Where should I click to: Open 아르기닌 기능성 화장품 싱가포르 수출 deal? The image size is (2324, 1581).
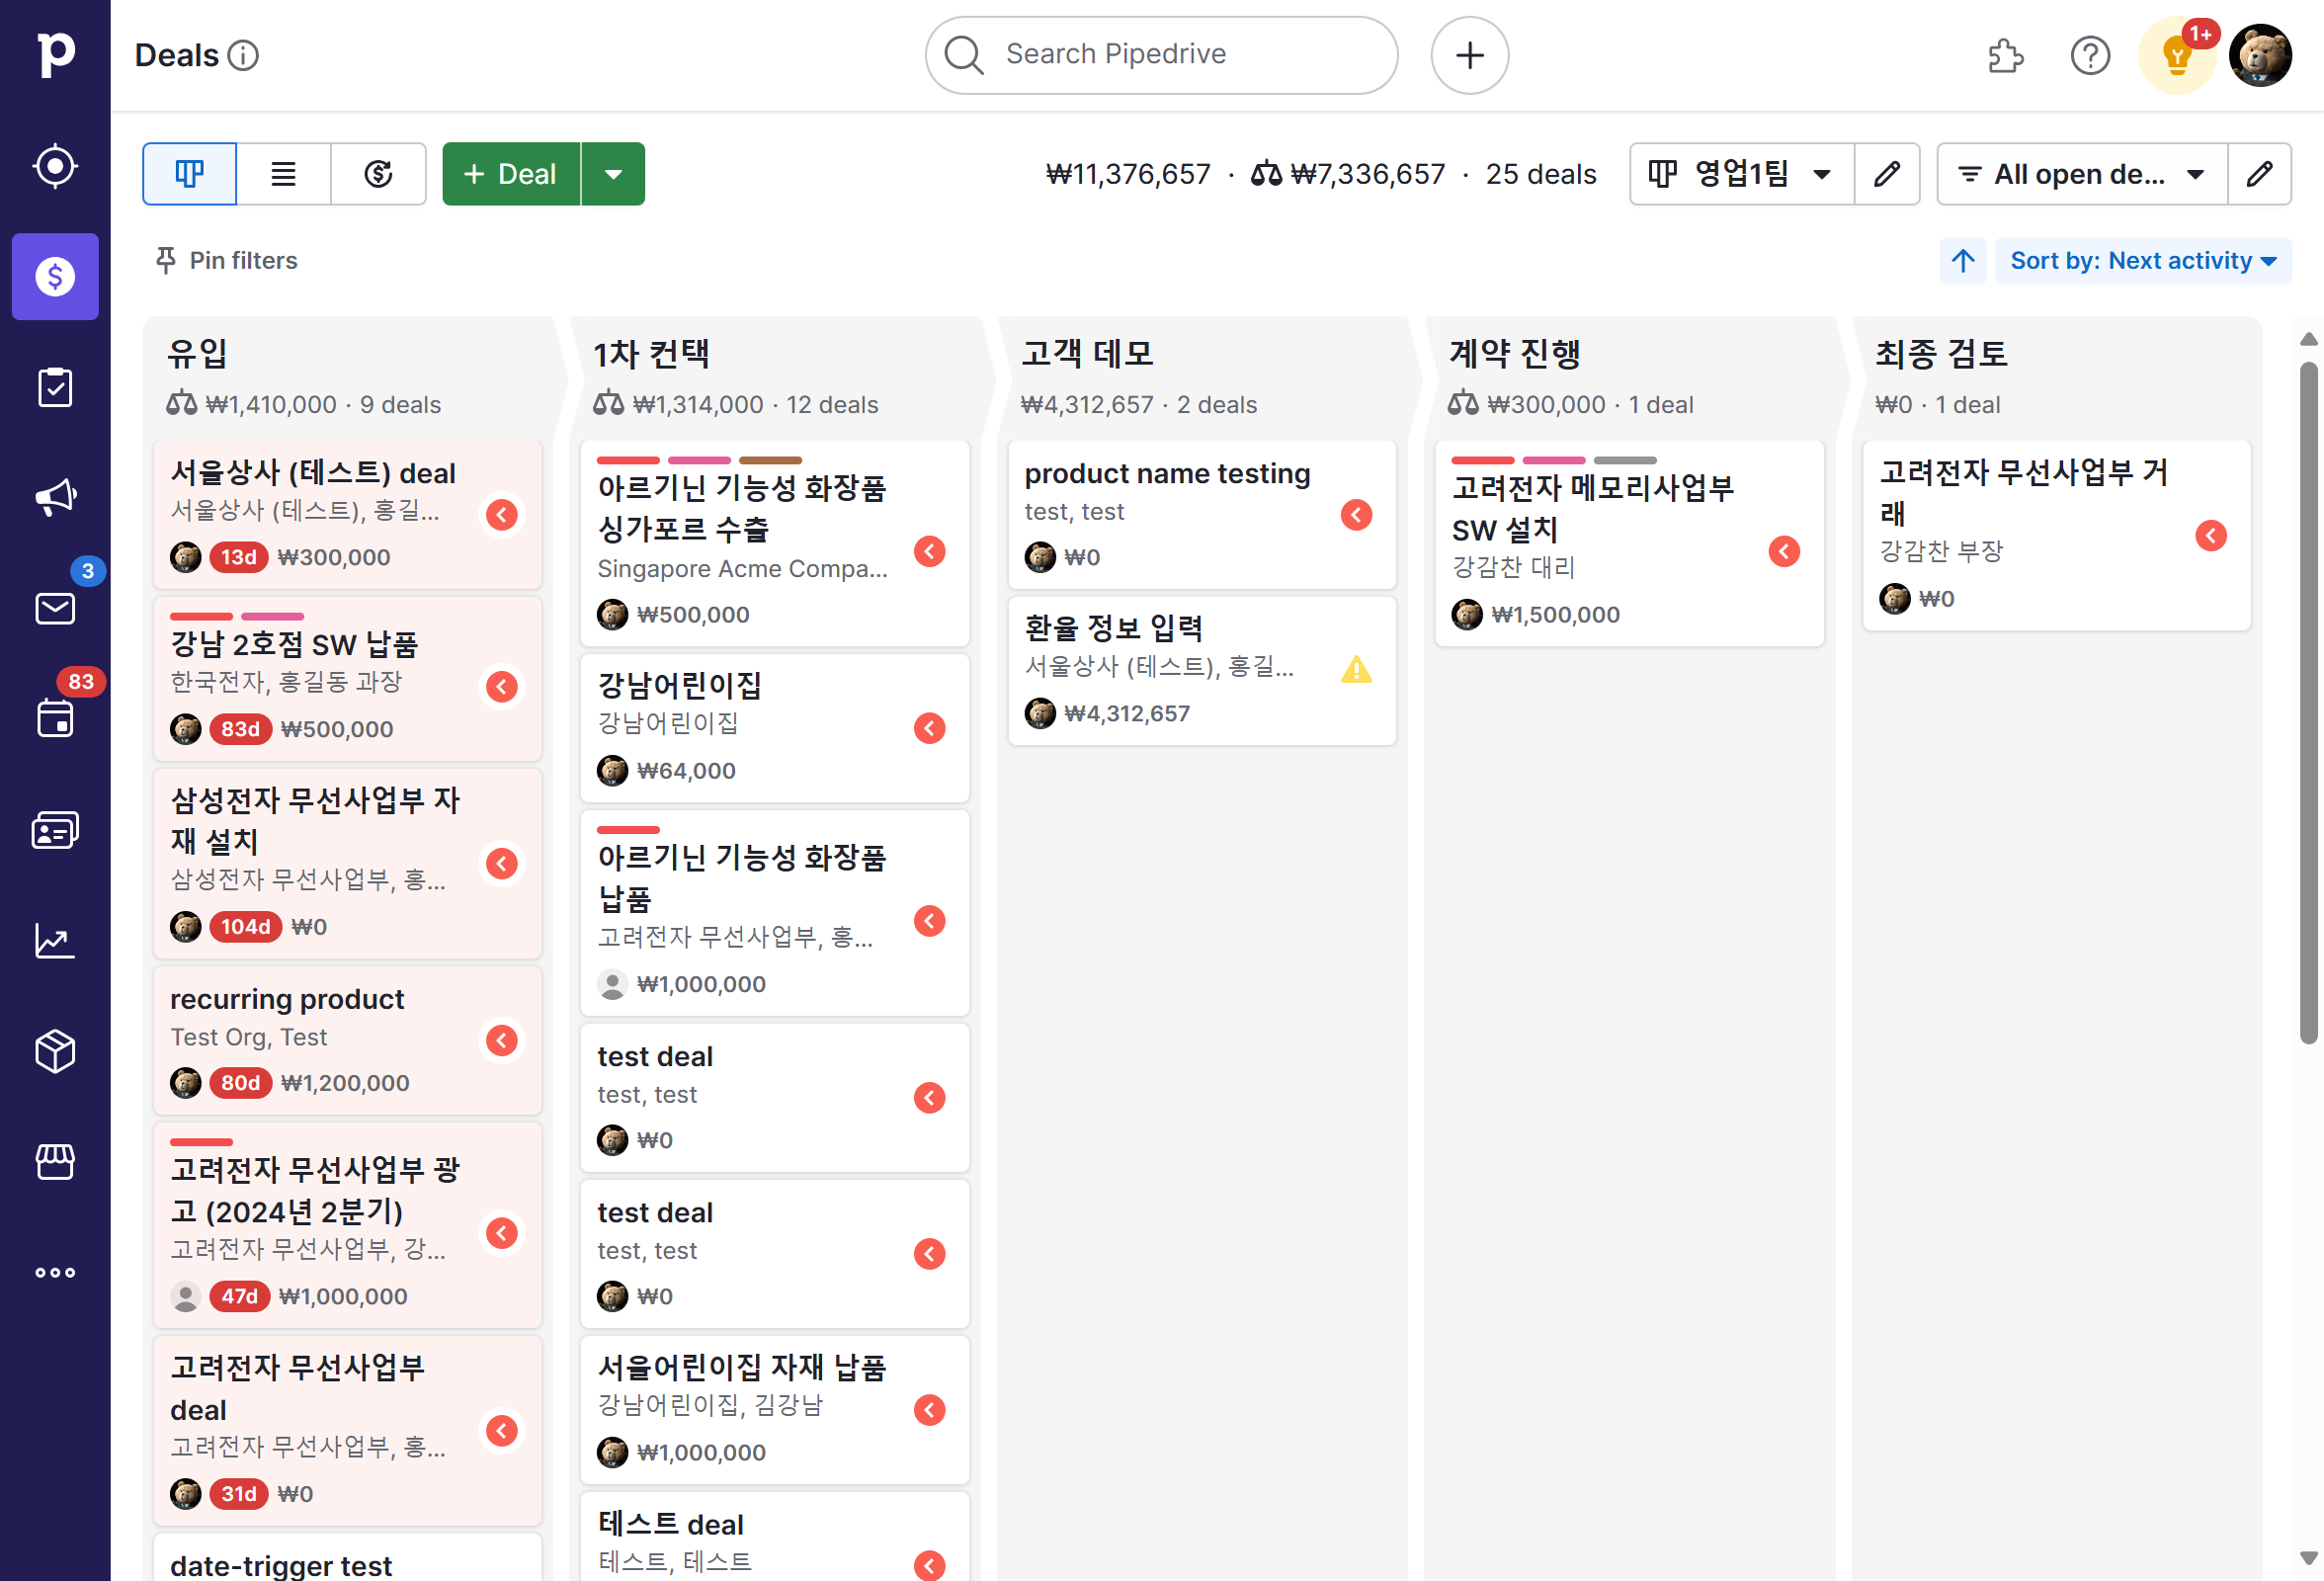click(x=775, y=544)
